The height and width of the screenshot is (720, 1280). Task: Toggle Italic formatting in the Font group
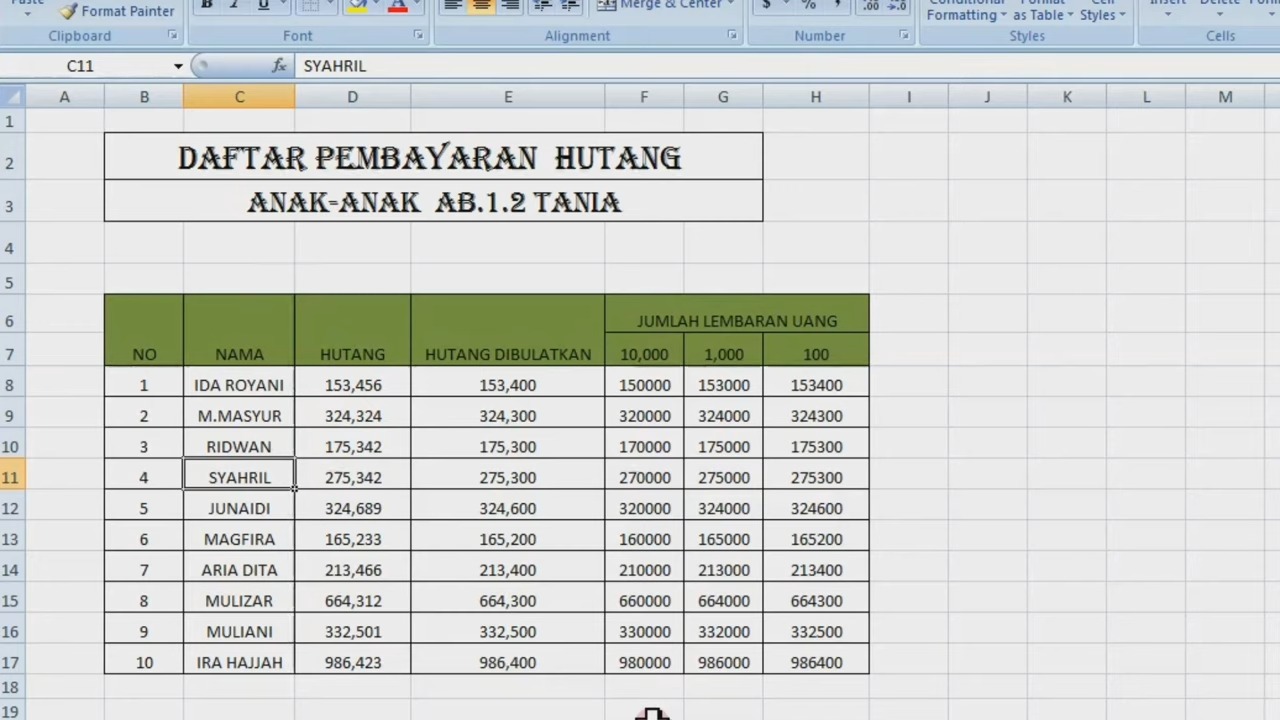tap(234, 5)
